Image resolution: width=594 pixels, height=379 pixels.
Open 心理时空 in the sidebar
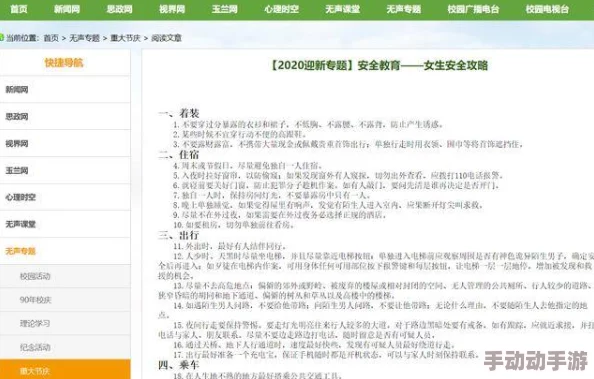click(x=65, y=197)
